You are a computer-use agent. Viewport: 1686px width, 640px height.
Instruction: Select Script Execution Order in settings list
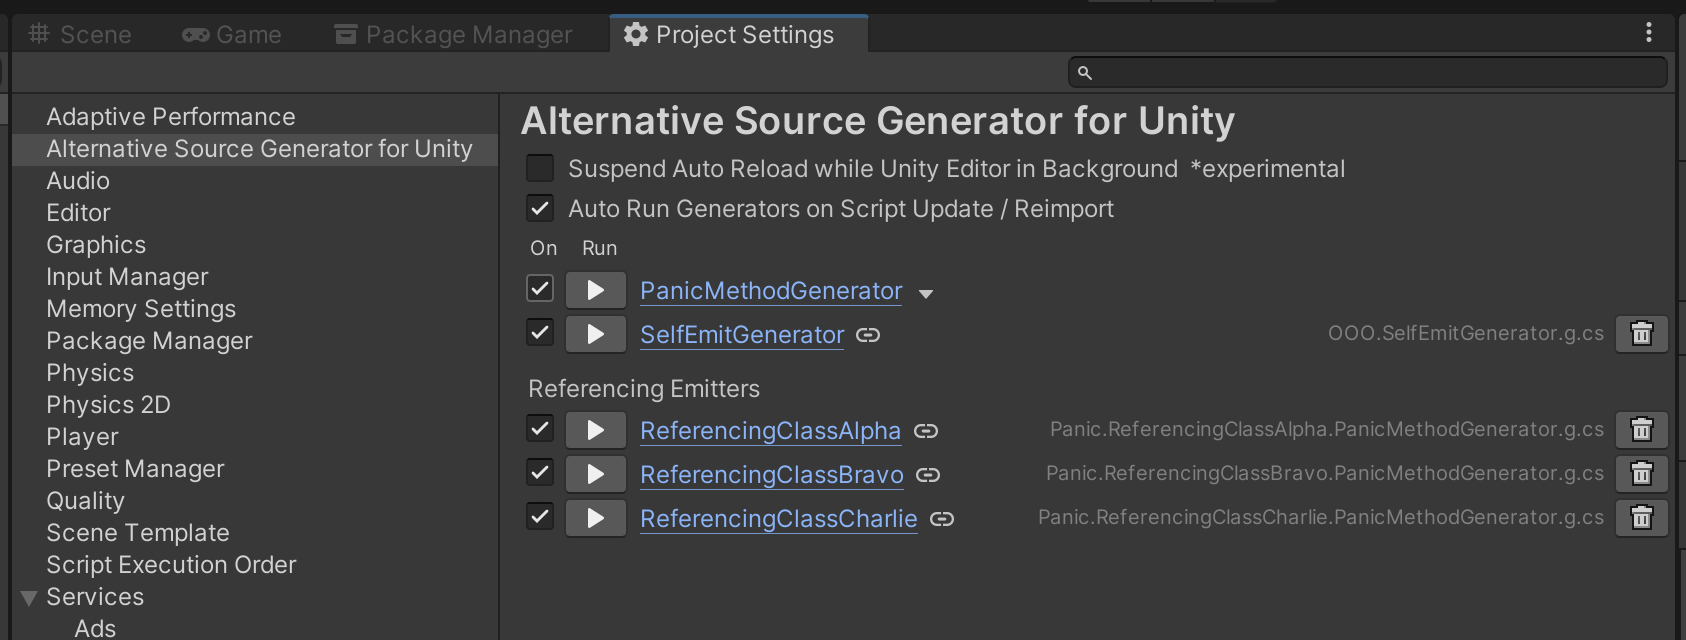171,565
